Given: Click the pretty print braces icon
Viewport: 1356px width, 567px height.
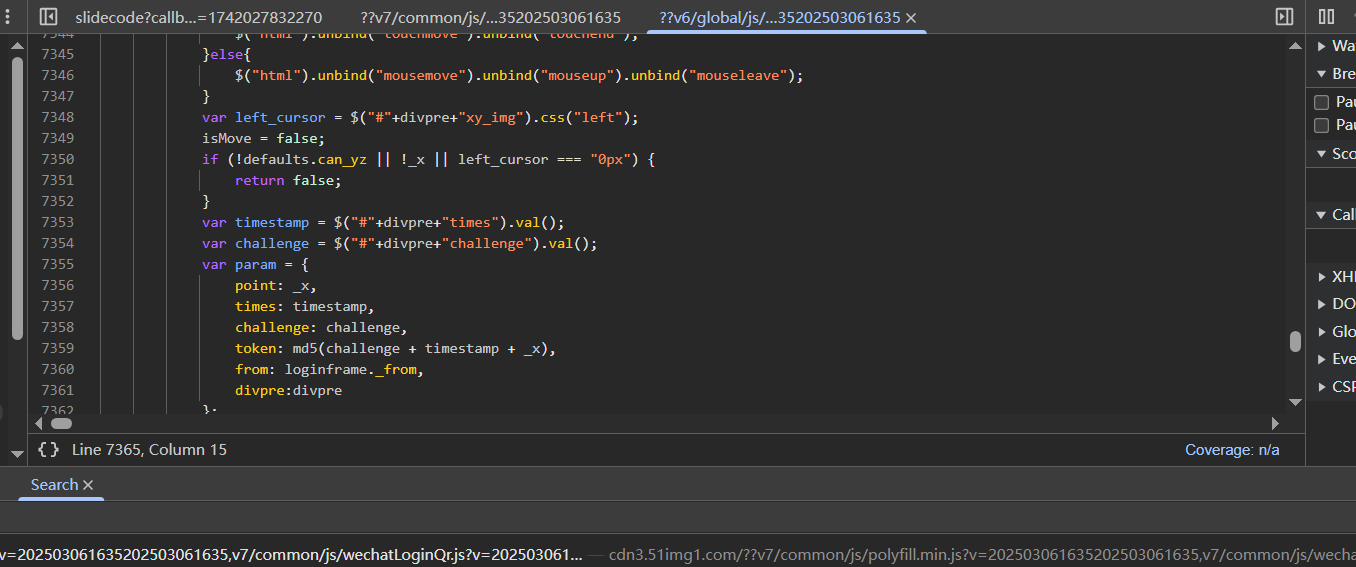Looking at the screenshot, I should (x=48, y=450).
